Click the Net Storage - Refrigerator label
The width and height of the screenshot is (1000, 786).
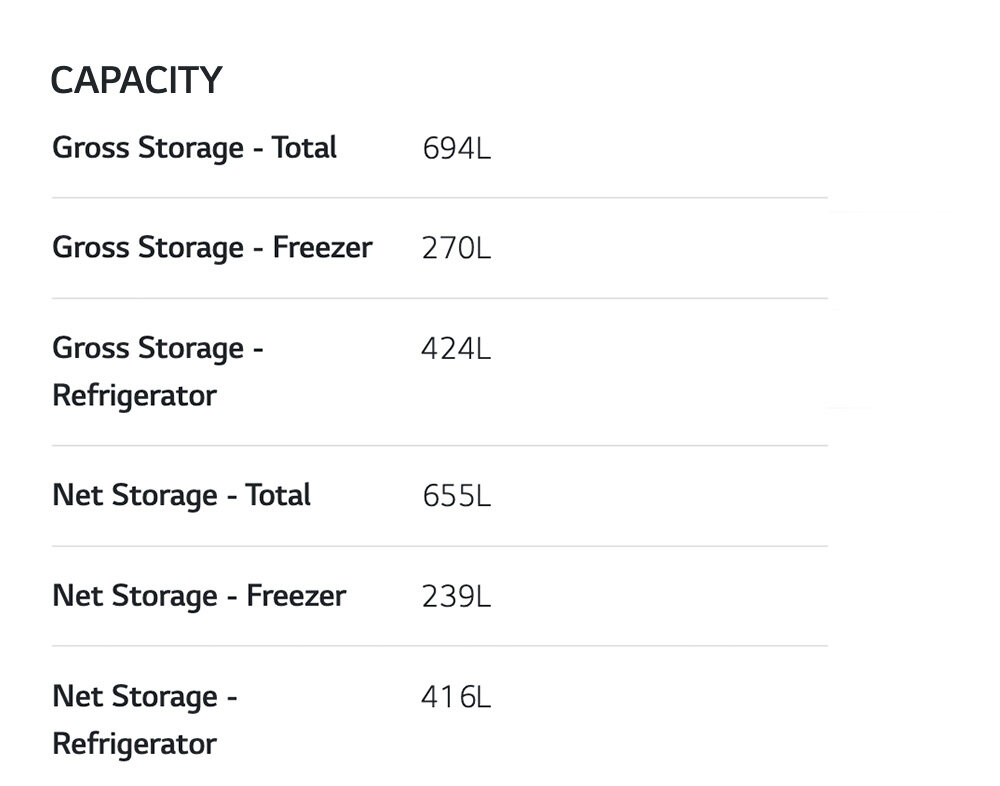pos(145,719)
